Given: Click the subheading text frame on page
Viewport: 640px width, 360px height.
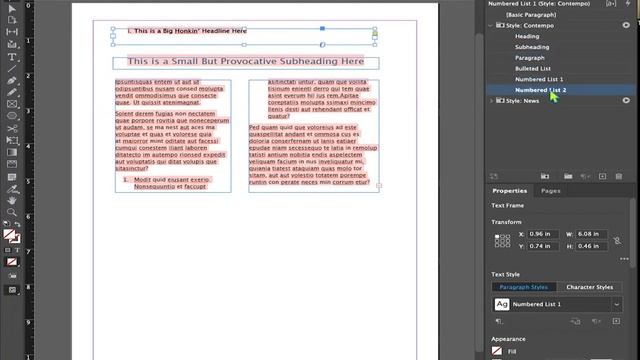Looking at the screenshot, I should (x=246, y=63).
